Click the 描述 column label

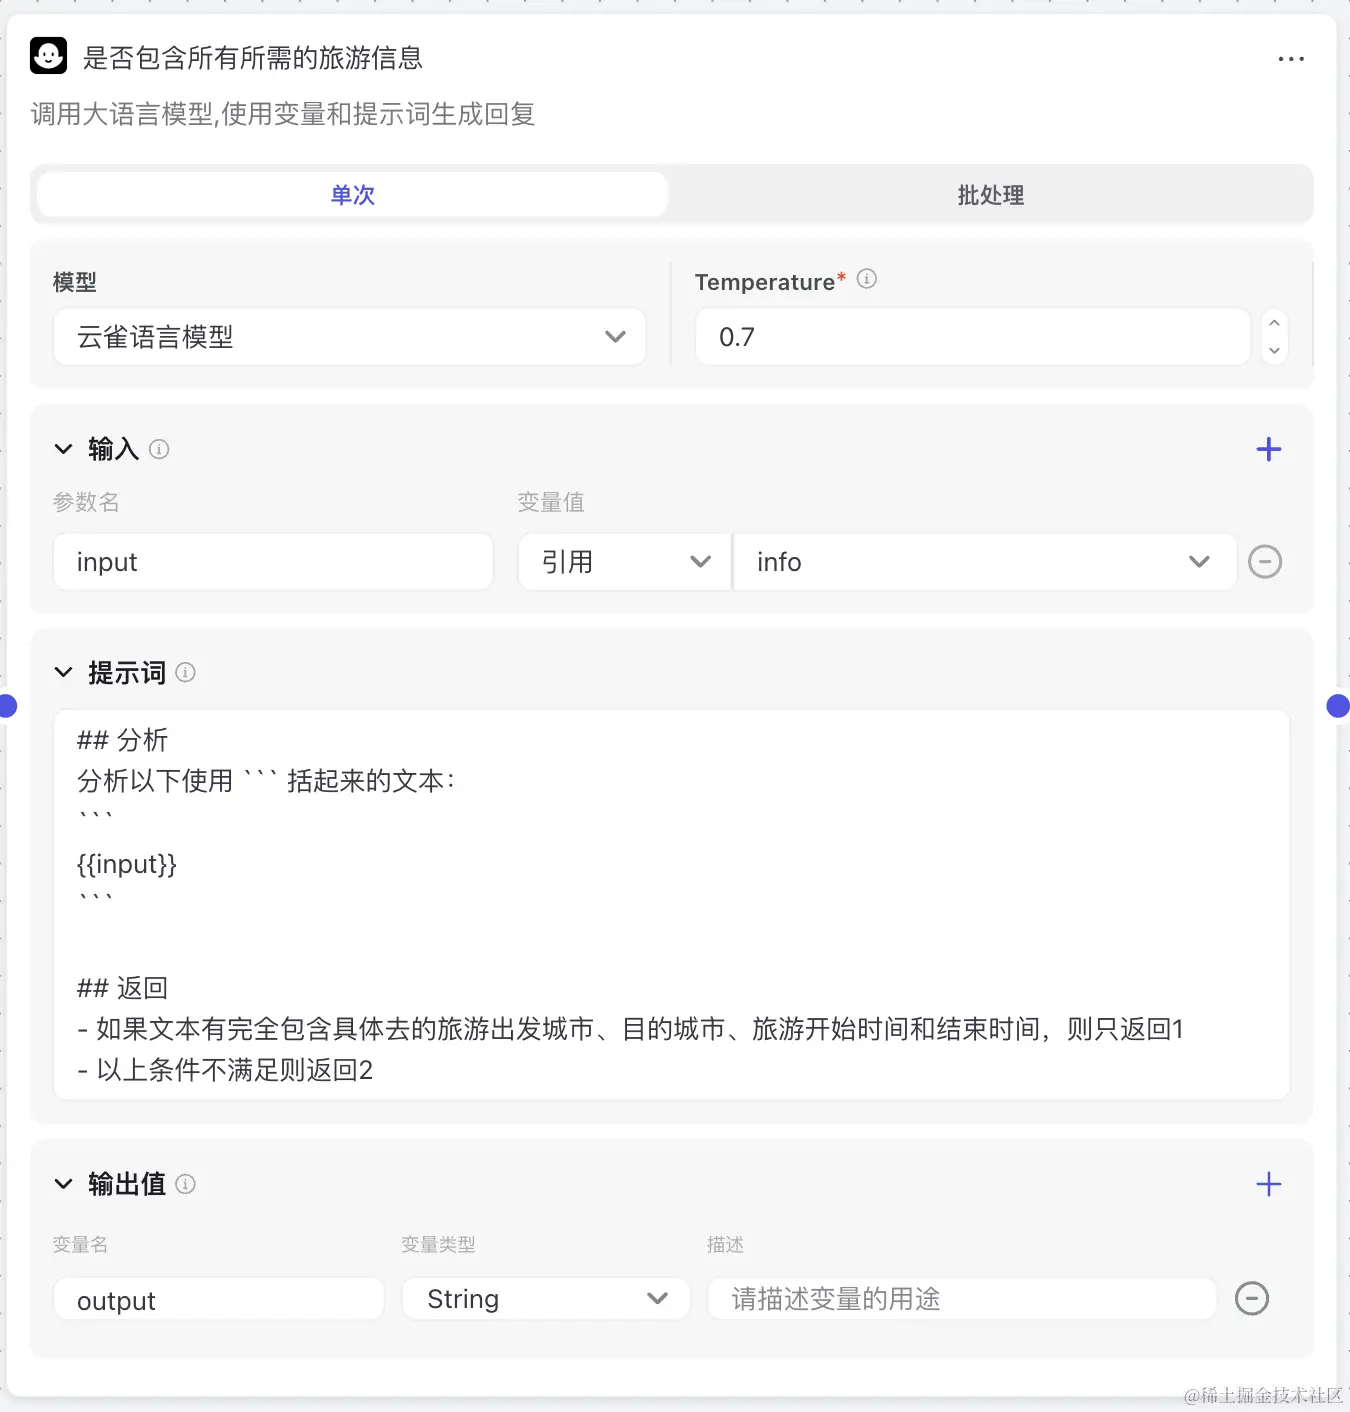(x=725, y=1245)
